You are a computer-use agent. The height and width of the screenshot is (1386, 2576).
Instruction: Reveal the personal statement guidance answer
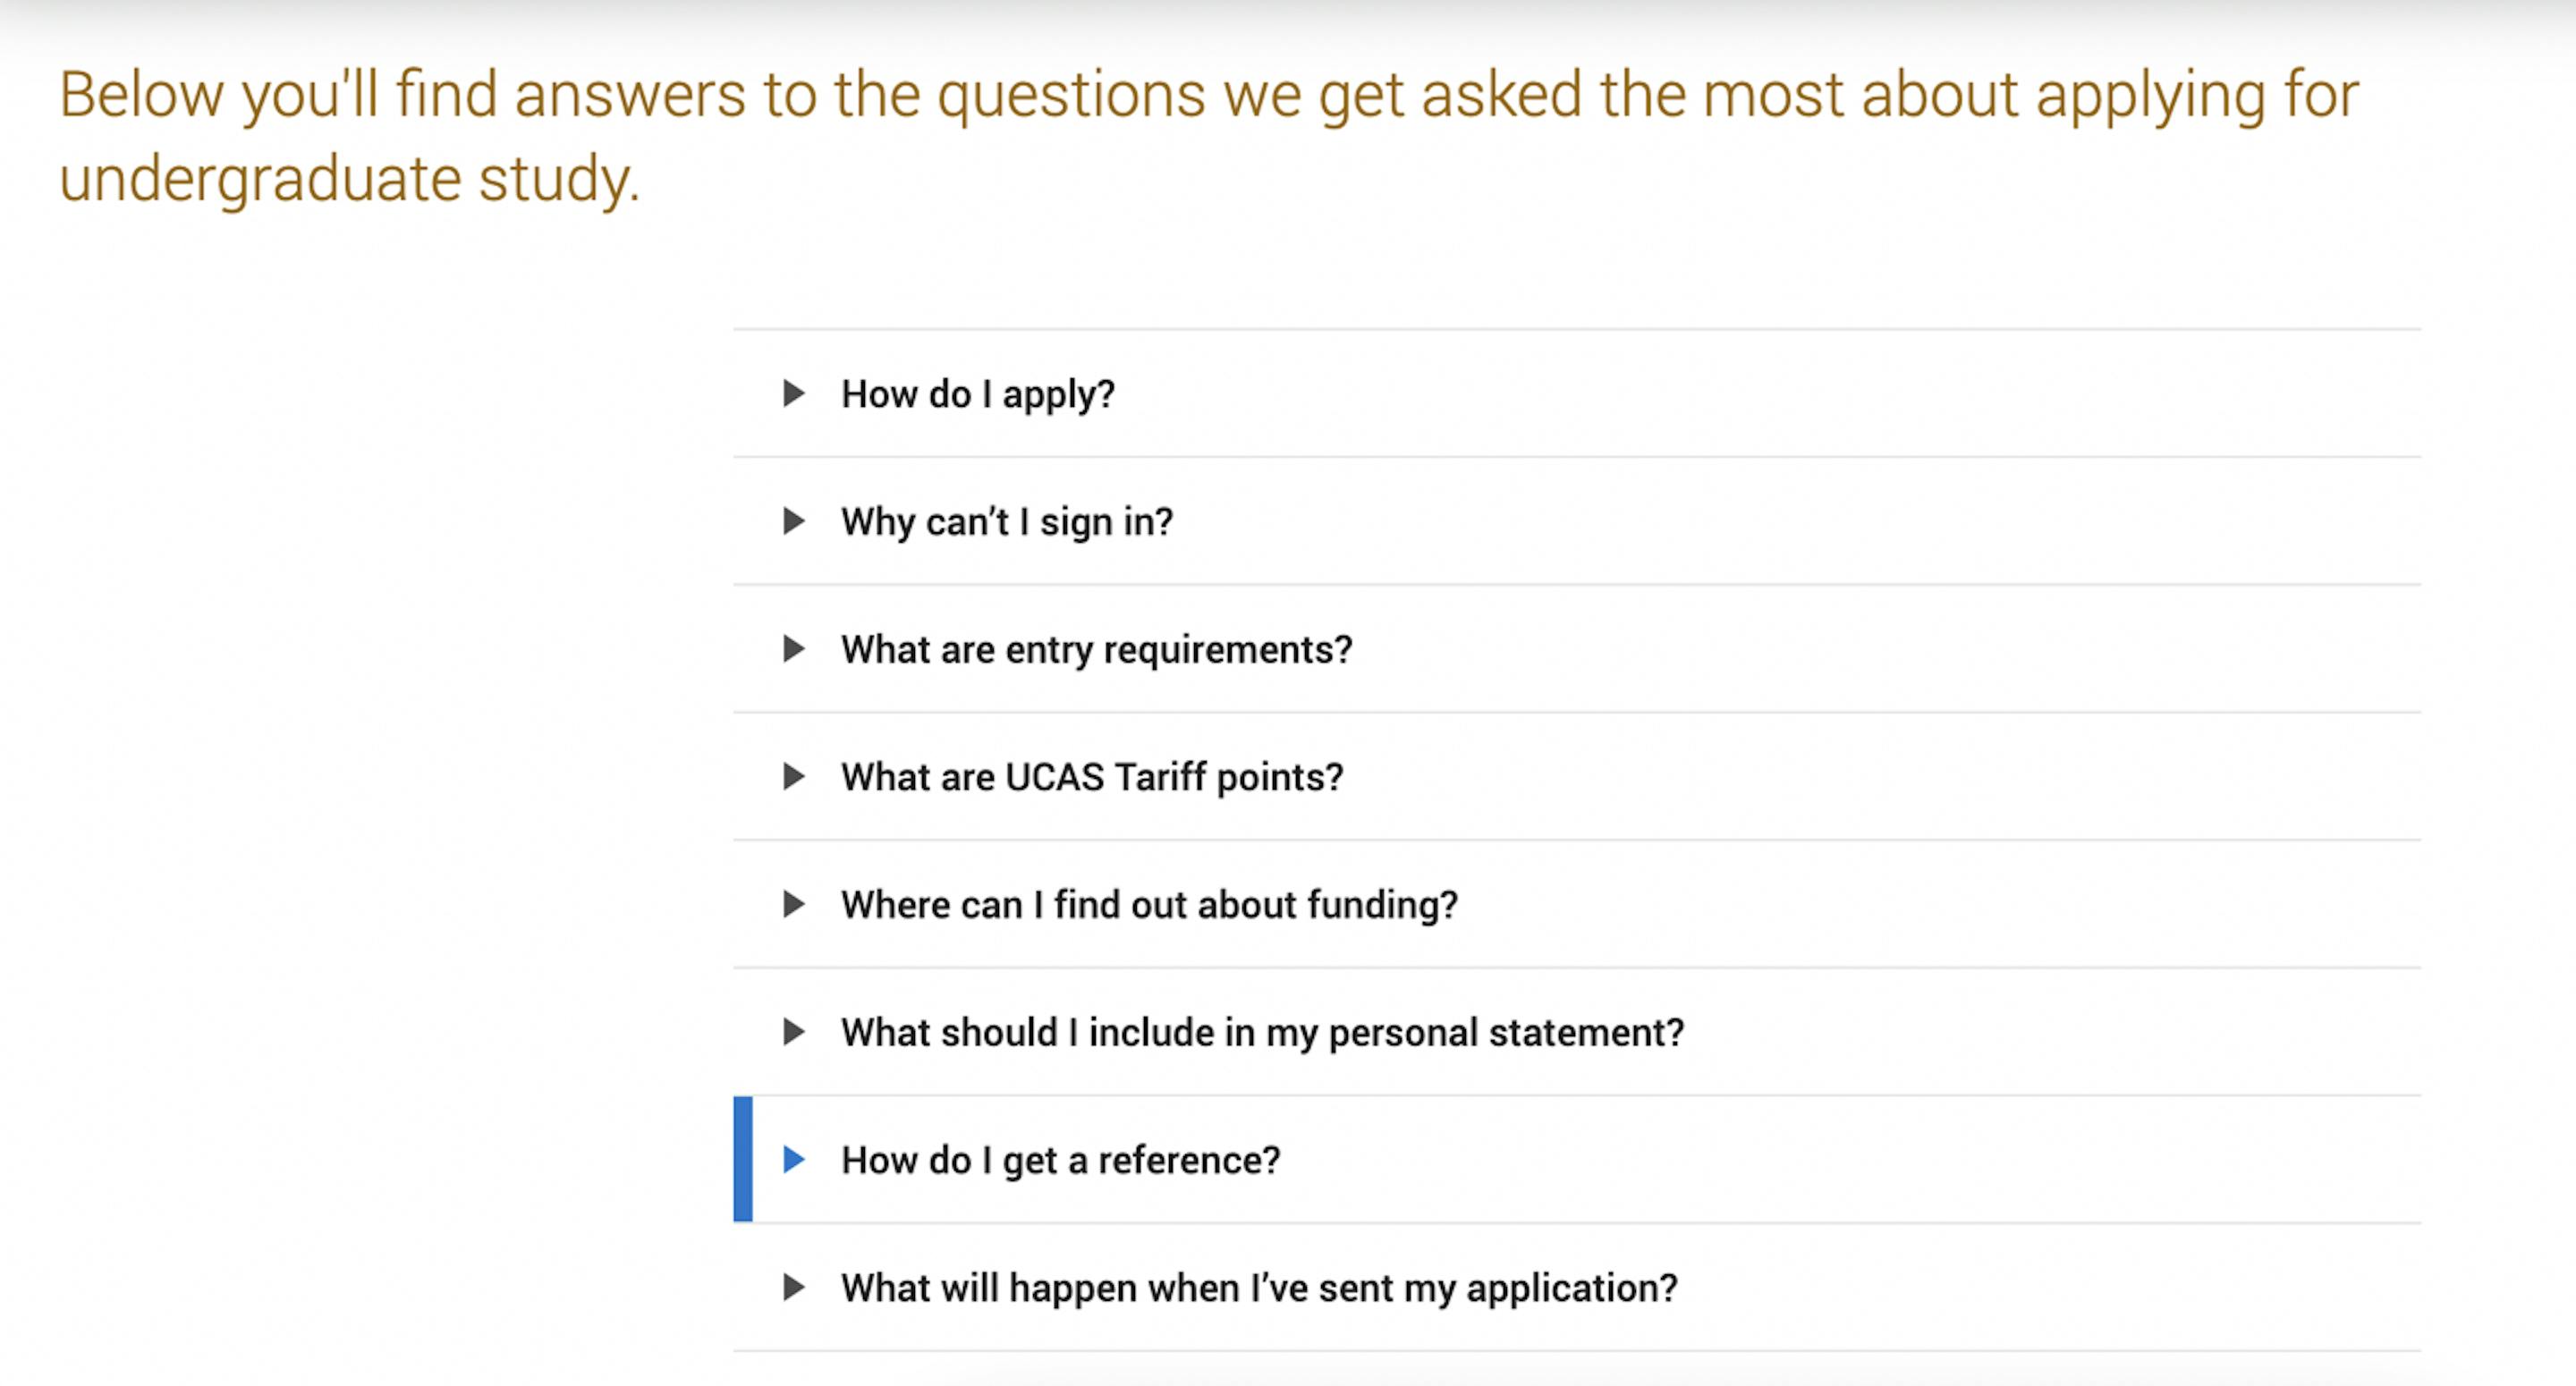coord(1577,1032)
